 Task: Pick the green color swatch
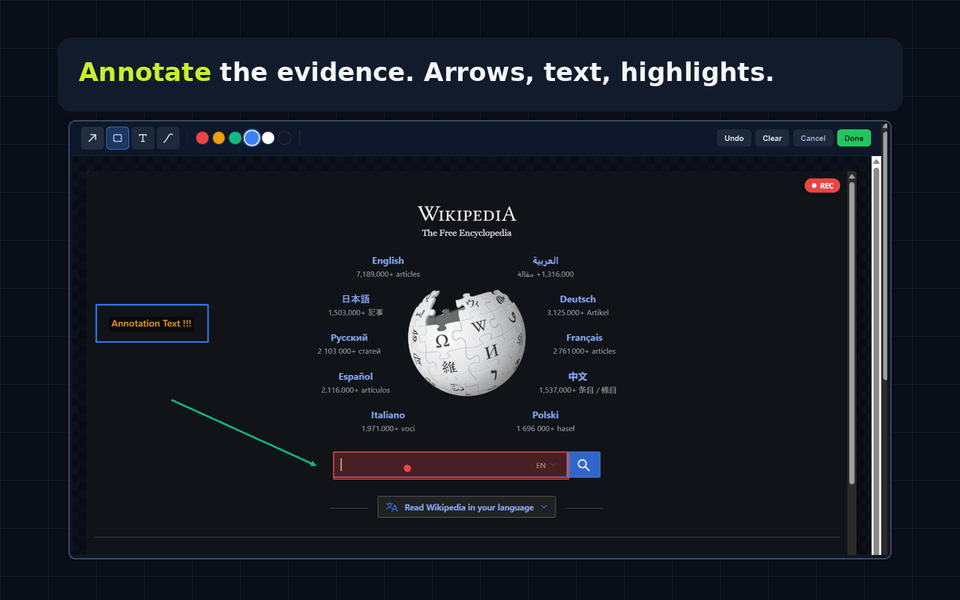tap(235, 138)
